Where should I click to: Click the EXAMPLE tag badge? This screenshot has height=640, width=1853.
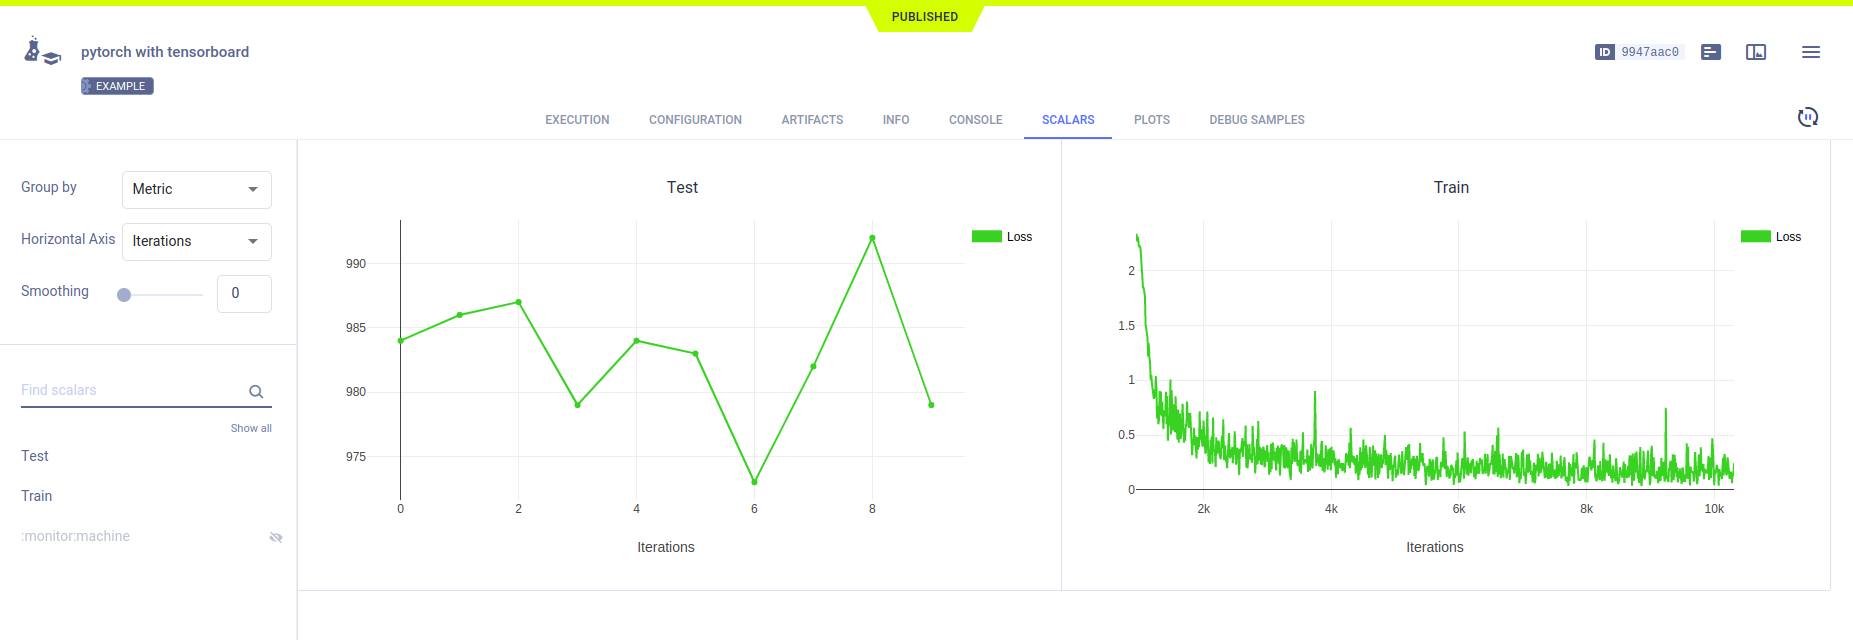(117, 86)
